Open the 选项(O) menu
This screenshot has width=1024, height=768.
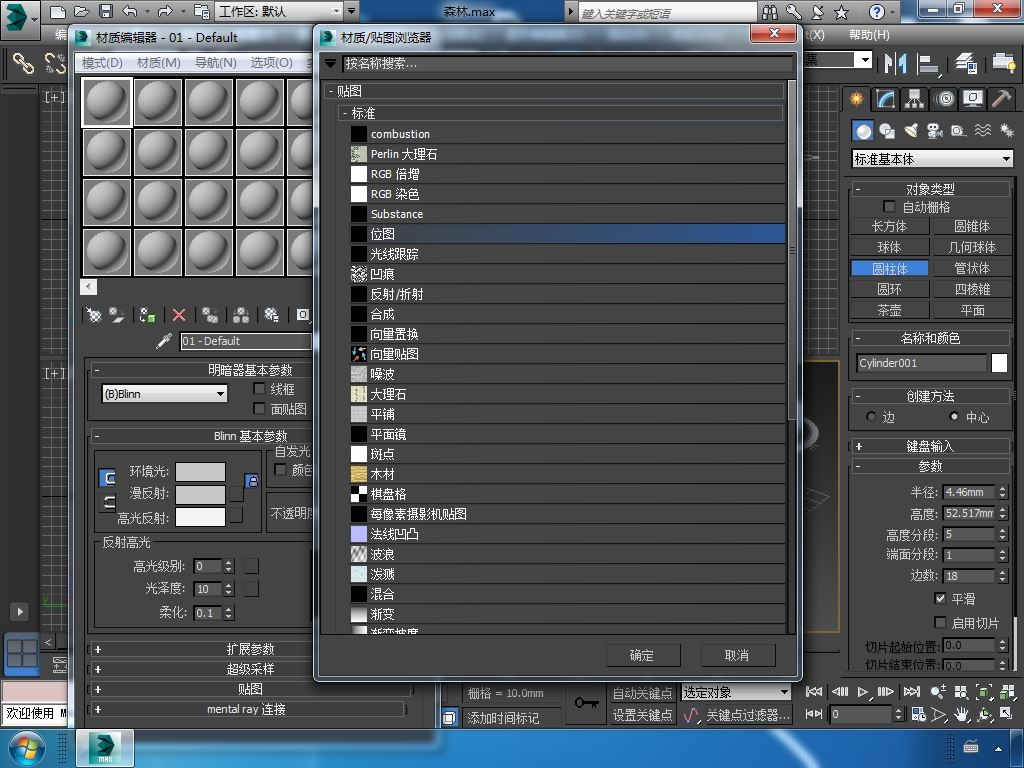pyautogui.click(x=272, y=63)
